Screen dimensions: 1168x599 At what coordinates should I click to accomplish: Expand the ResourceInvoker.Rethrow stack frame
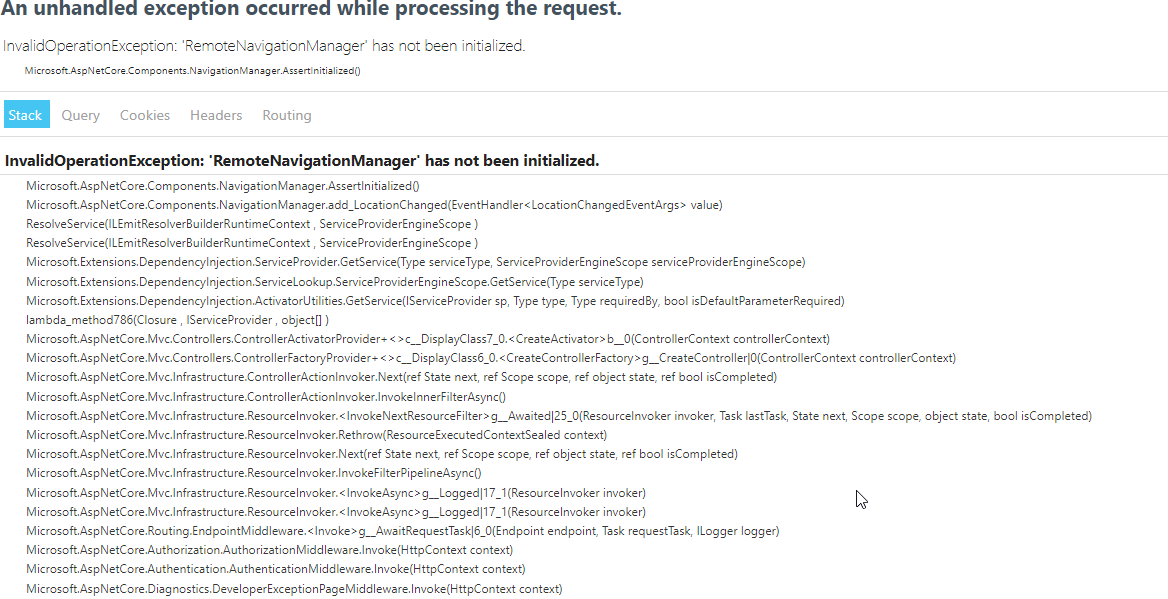tap(317, 435)
